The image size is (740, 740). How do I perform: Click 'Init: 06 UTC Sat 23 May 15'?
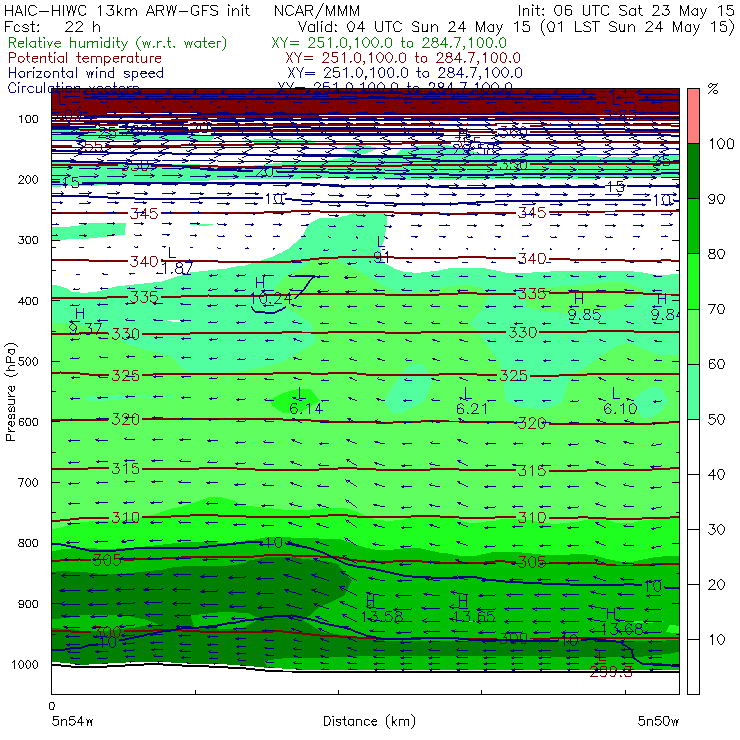pyautogui.click(x=626, y=10)
